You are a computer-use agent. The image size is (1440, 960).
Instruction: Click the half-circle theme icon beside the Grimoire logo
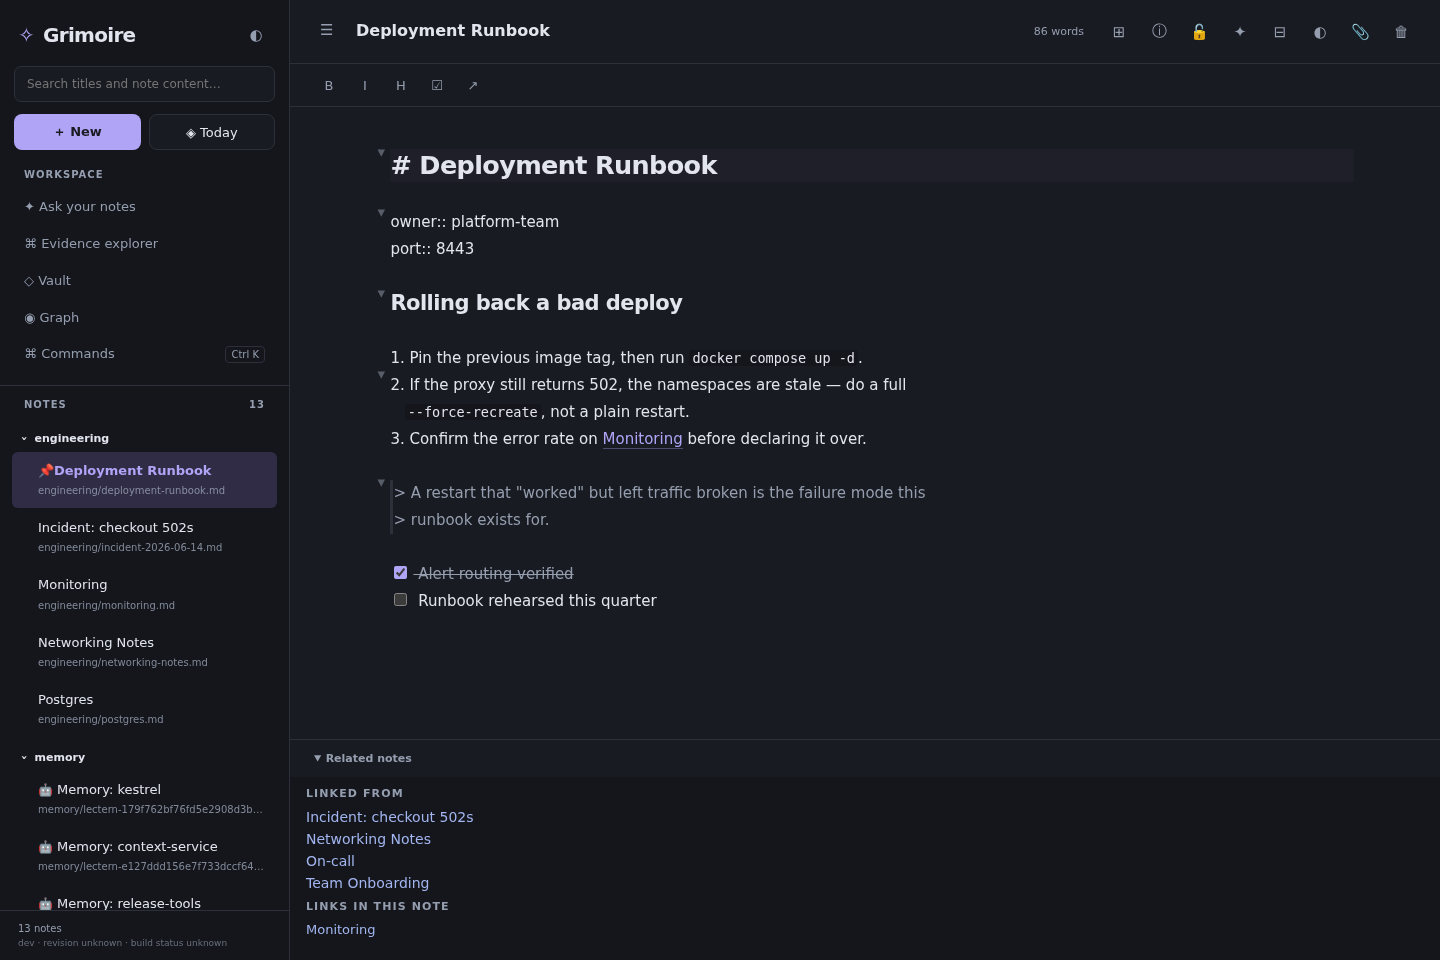pyautogui.click(x=256, y=35)
